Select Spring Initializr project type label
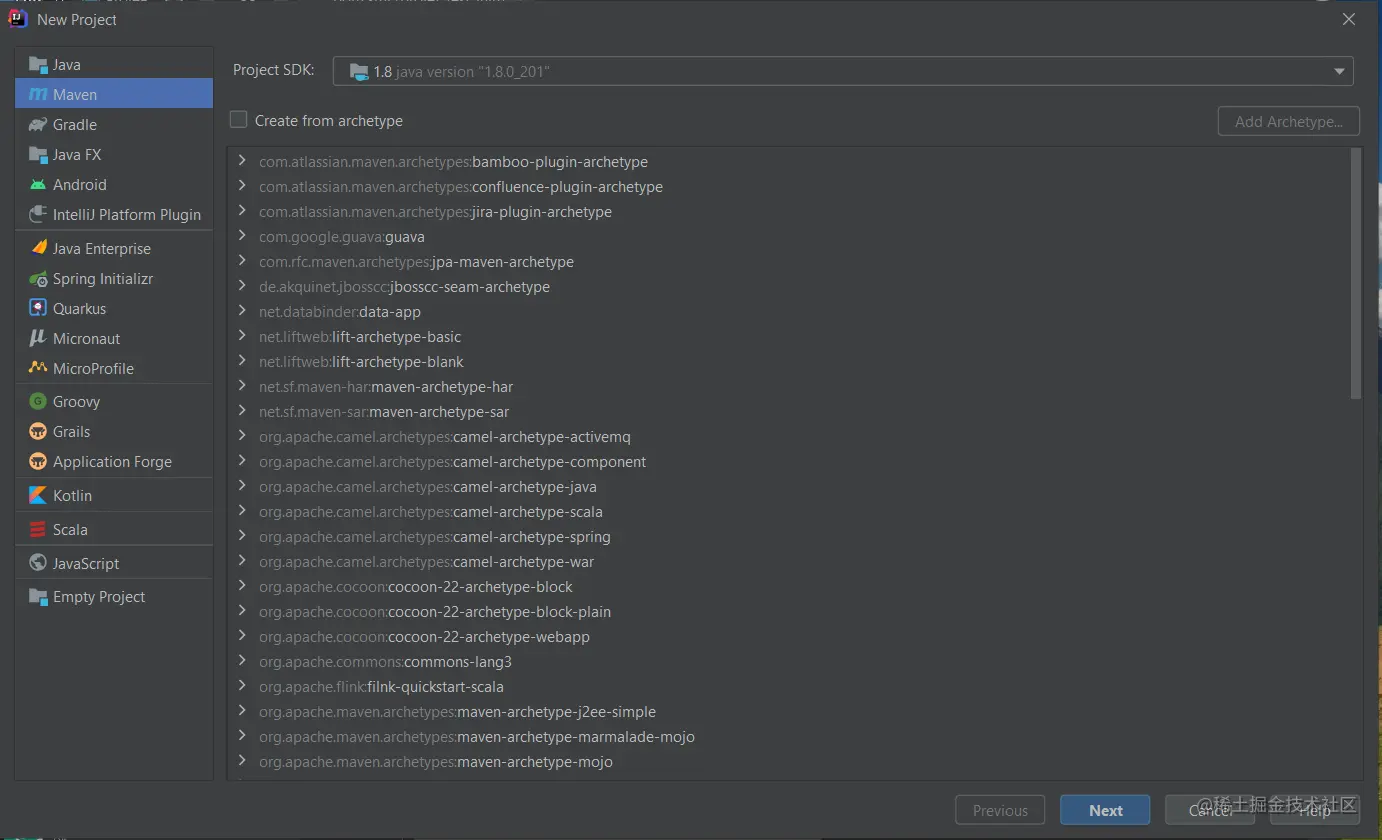This screenshot has height=840, width=1382. [103, 279]
